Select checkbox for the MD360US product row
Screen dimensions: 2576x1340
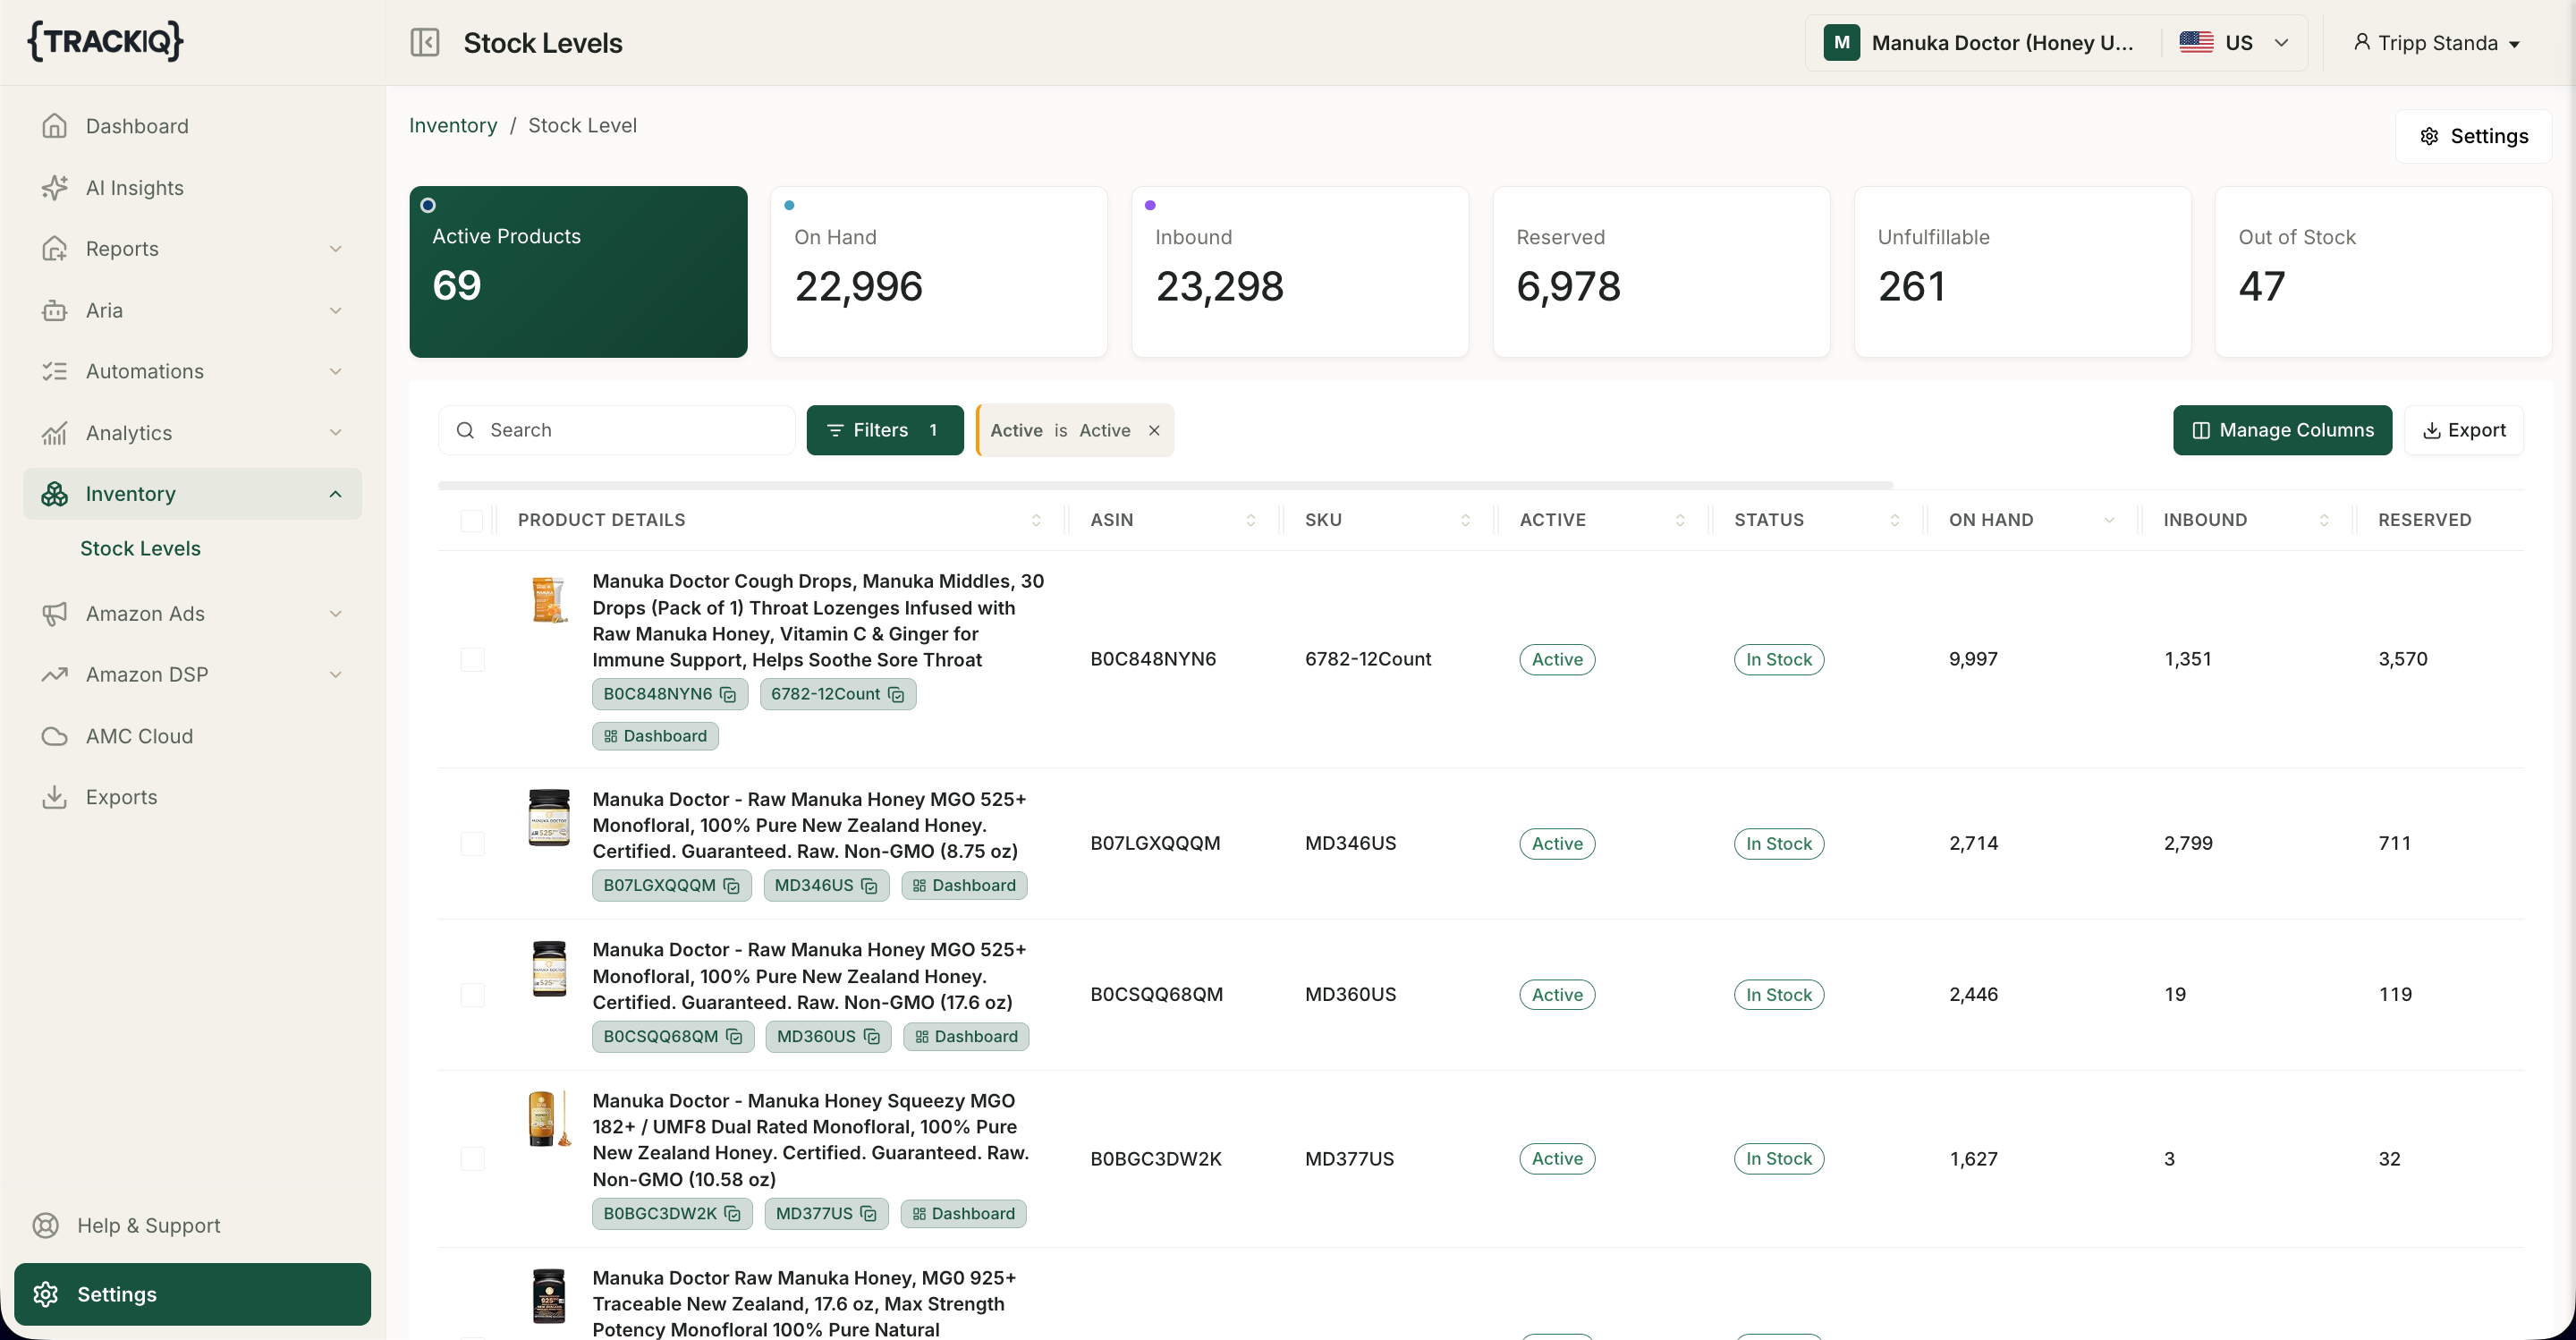point(472,994)
